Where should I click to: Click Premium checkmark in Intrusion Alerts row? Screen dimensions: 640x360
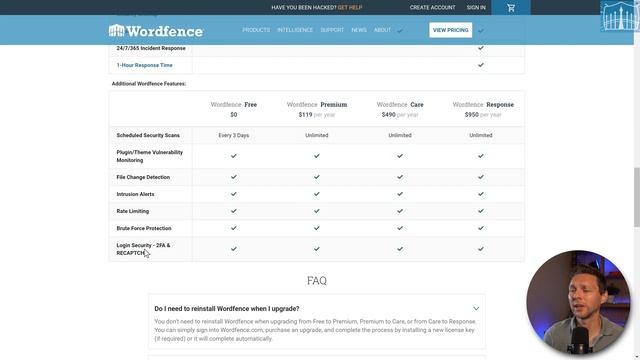click(x=317, y=194)
